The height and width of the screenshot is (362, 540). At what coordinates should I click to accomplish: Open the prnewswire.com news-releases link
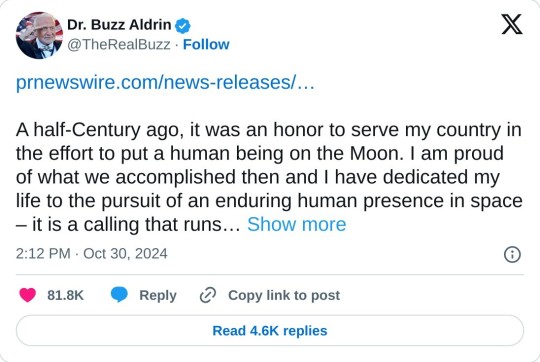point(165,83)
